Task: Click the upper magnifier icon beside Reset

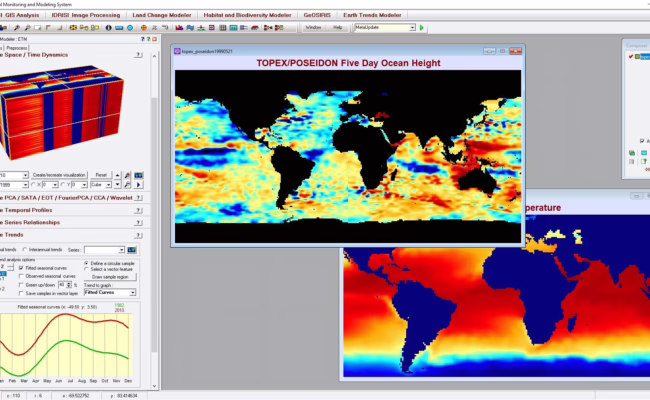Action: tap(127, 175)
